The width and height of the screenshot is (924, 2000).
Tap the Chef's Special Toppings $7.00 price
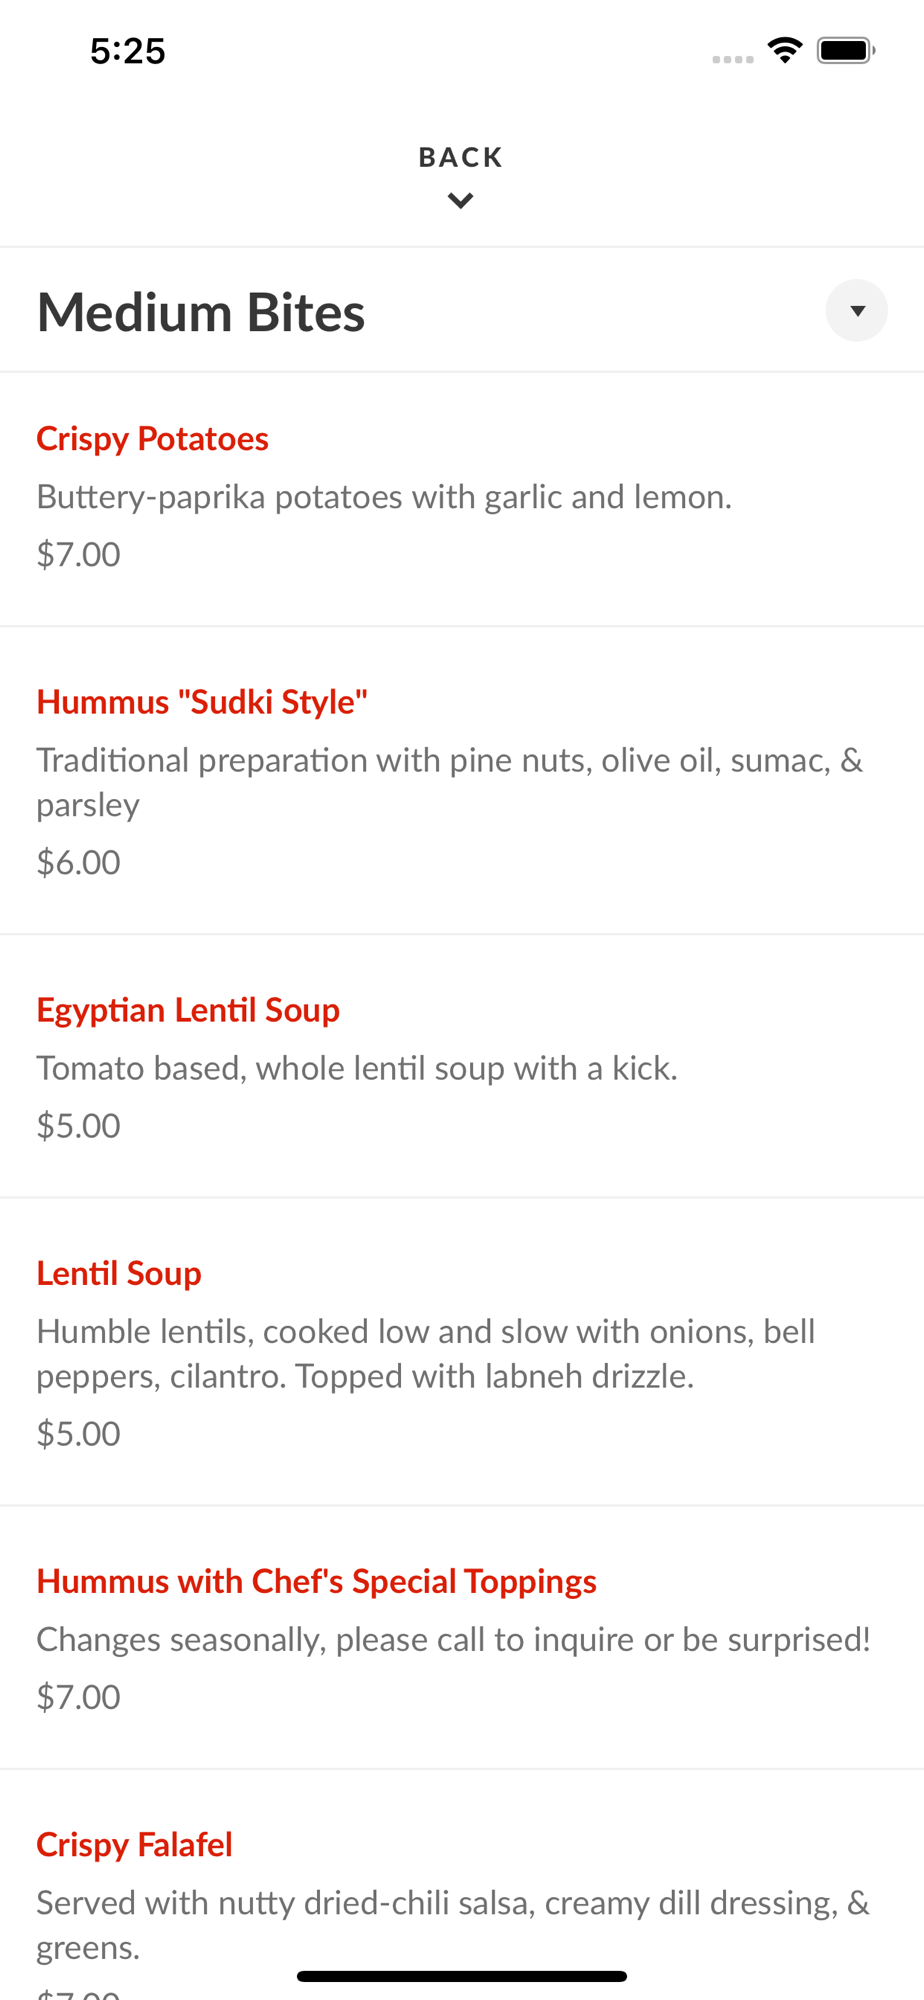pos(78,1697)
